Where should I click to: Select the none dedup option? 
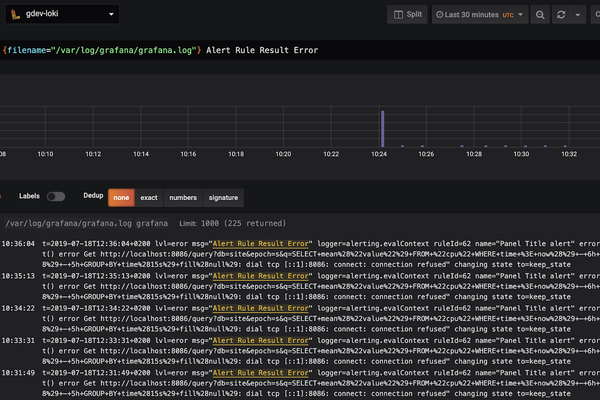tap(121, 198)
